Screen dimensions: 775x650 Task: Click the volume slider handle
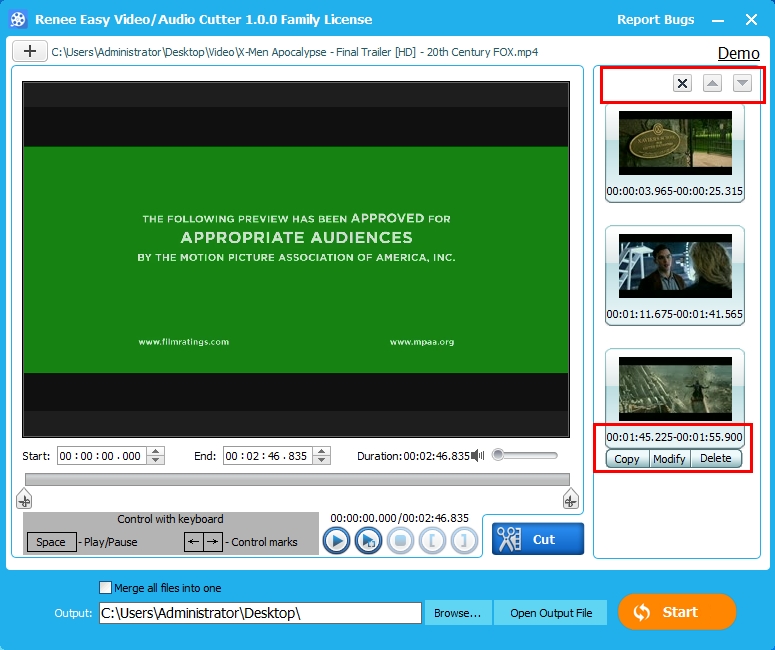pyautogui.click(x=498, y=455)
